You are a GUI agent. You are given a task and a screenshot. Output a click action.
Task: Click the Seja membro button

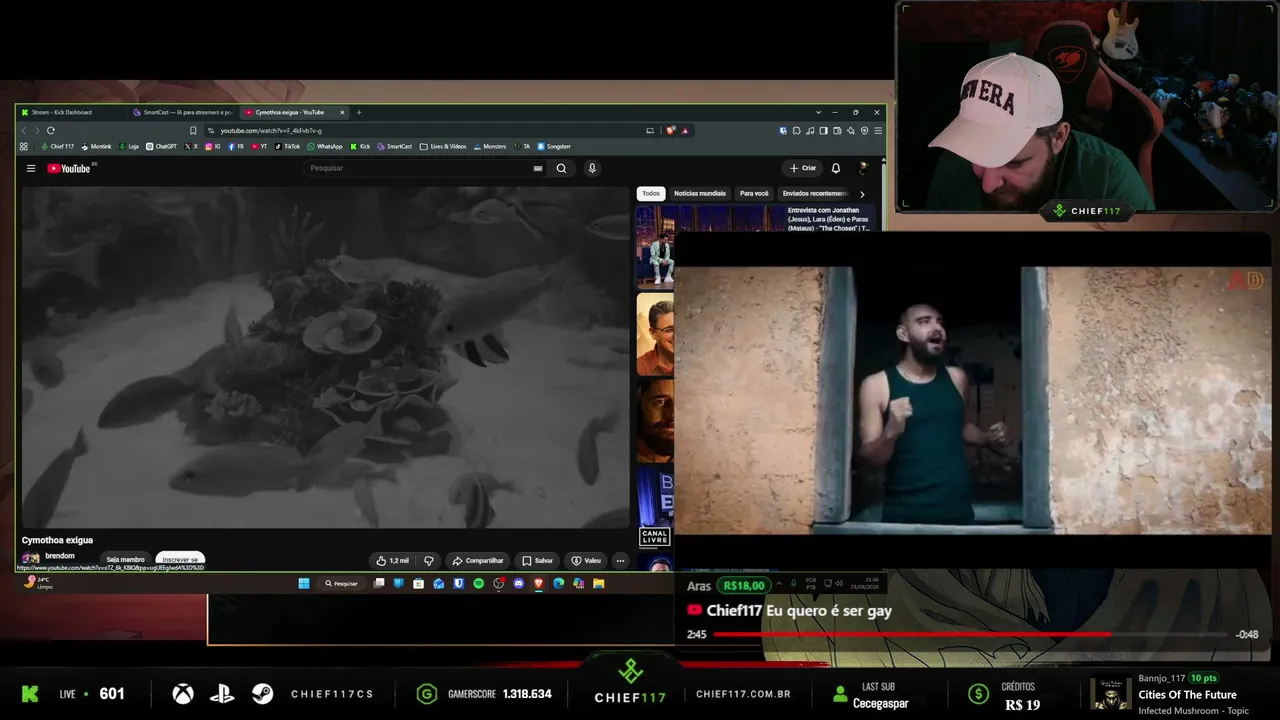coord(126,560)
